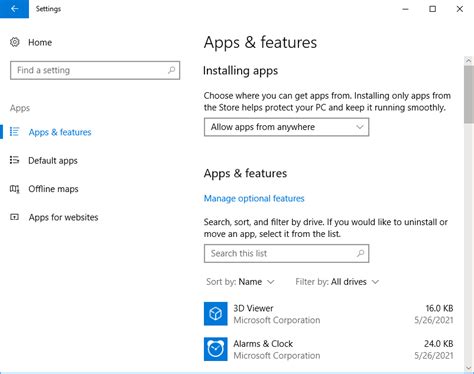
Task: Select the 3D Viewer app icon
Action: click(216, 314)
